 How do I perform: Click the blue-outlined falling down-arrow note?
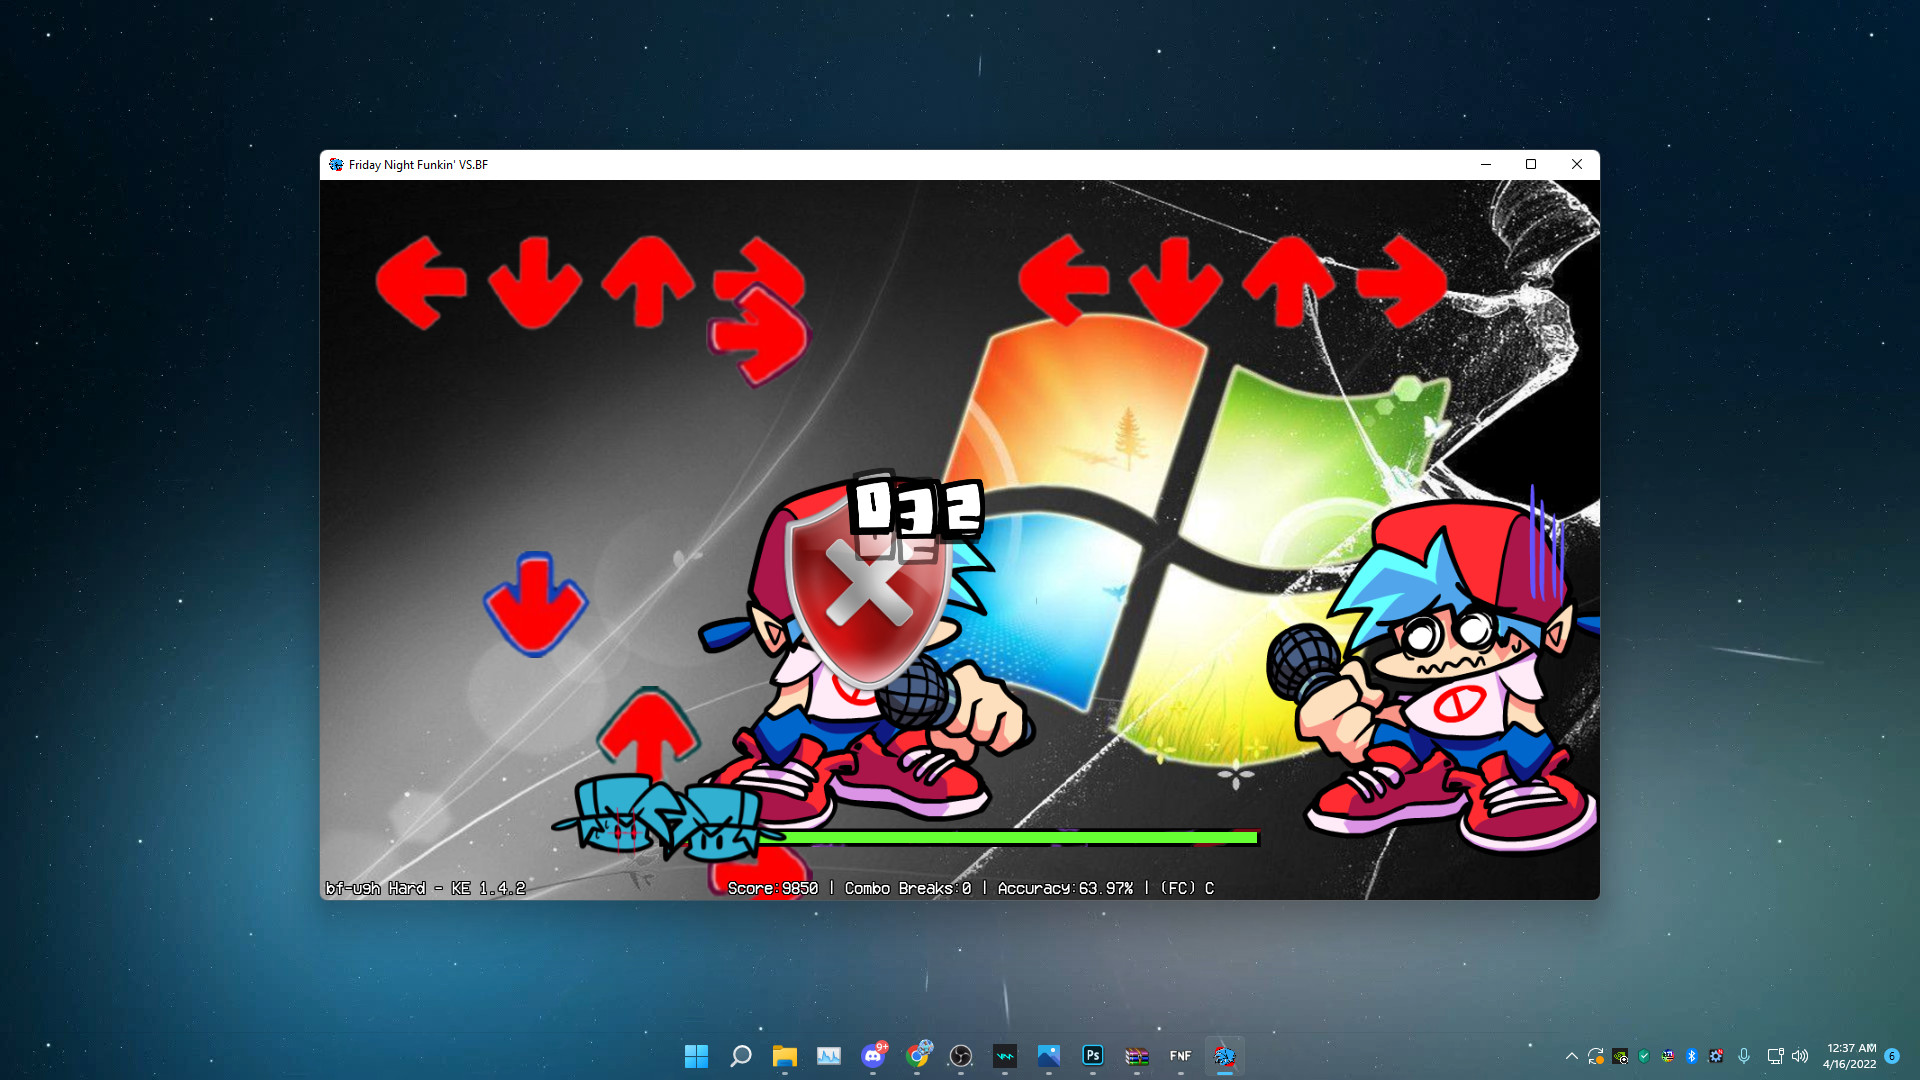(x=536, y=604)
